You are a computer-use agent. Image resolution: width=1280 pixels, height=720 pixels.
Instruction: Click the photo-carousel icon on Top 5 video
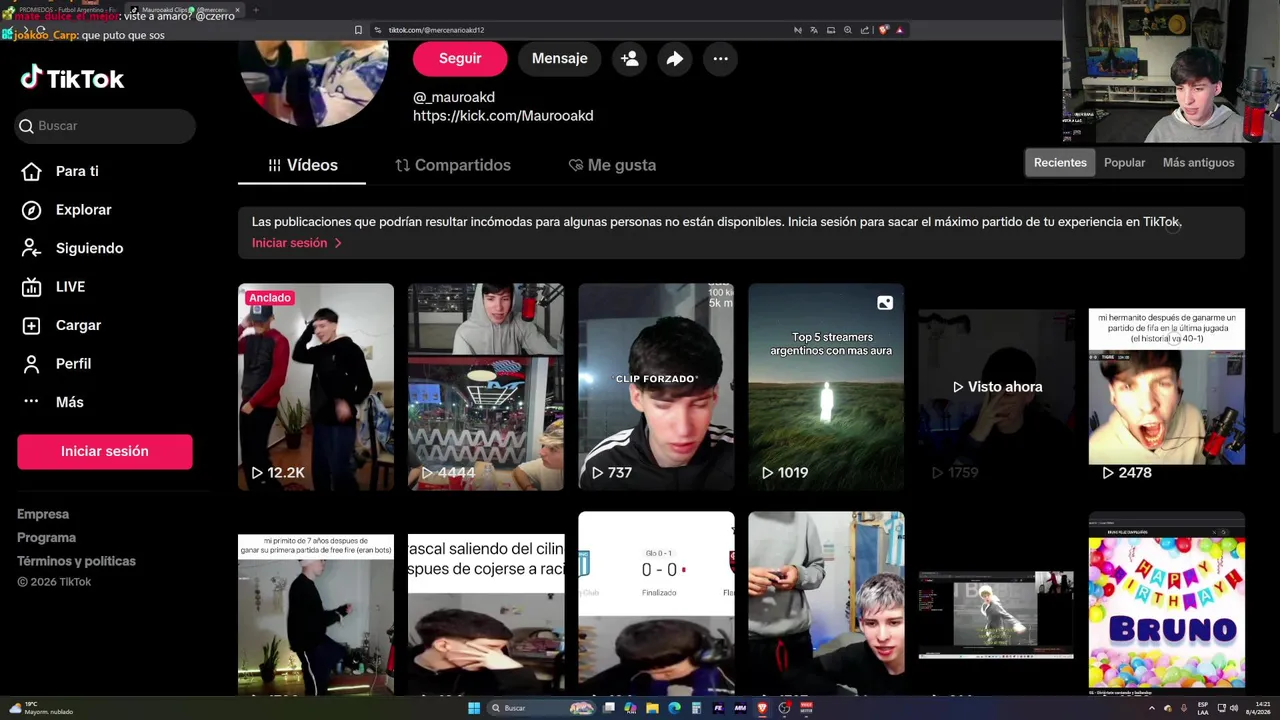coord(885,303)
